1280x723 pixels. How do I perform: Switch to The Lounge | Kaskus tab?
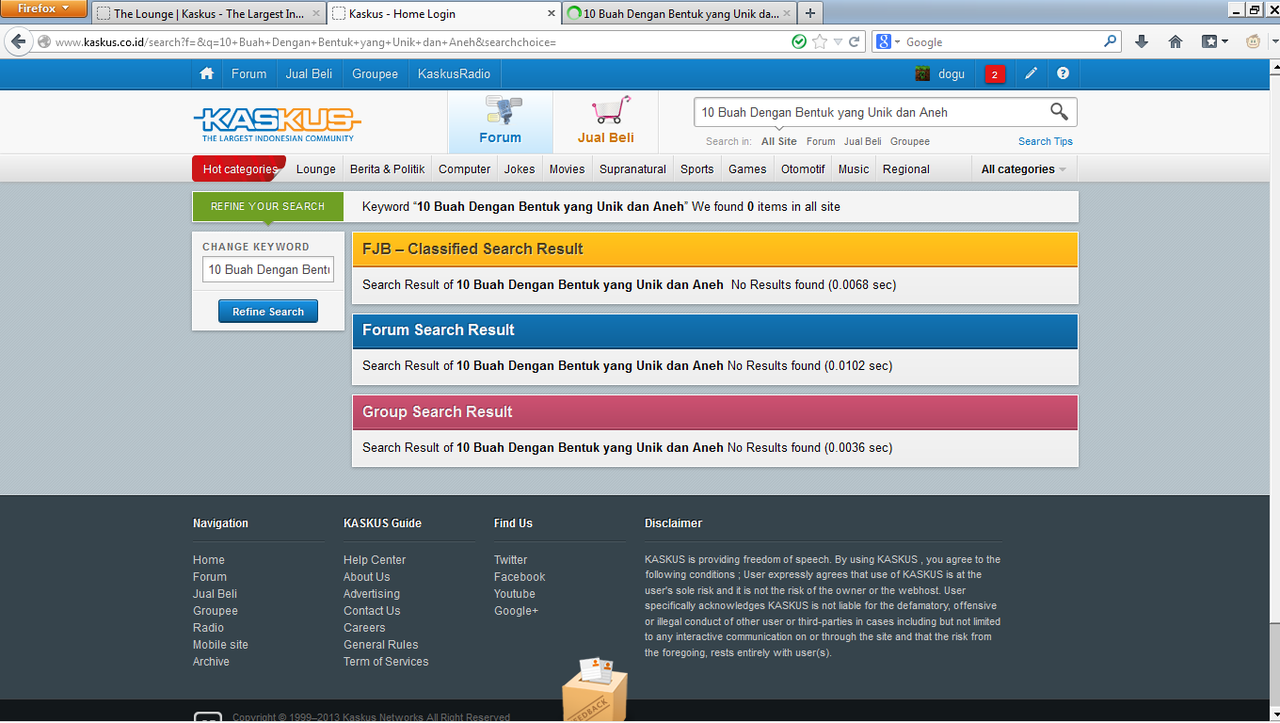[x=208, y=14]
